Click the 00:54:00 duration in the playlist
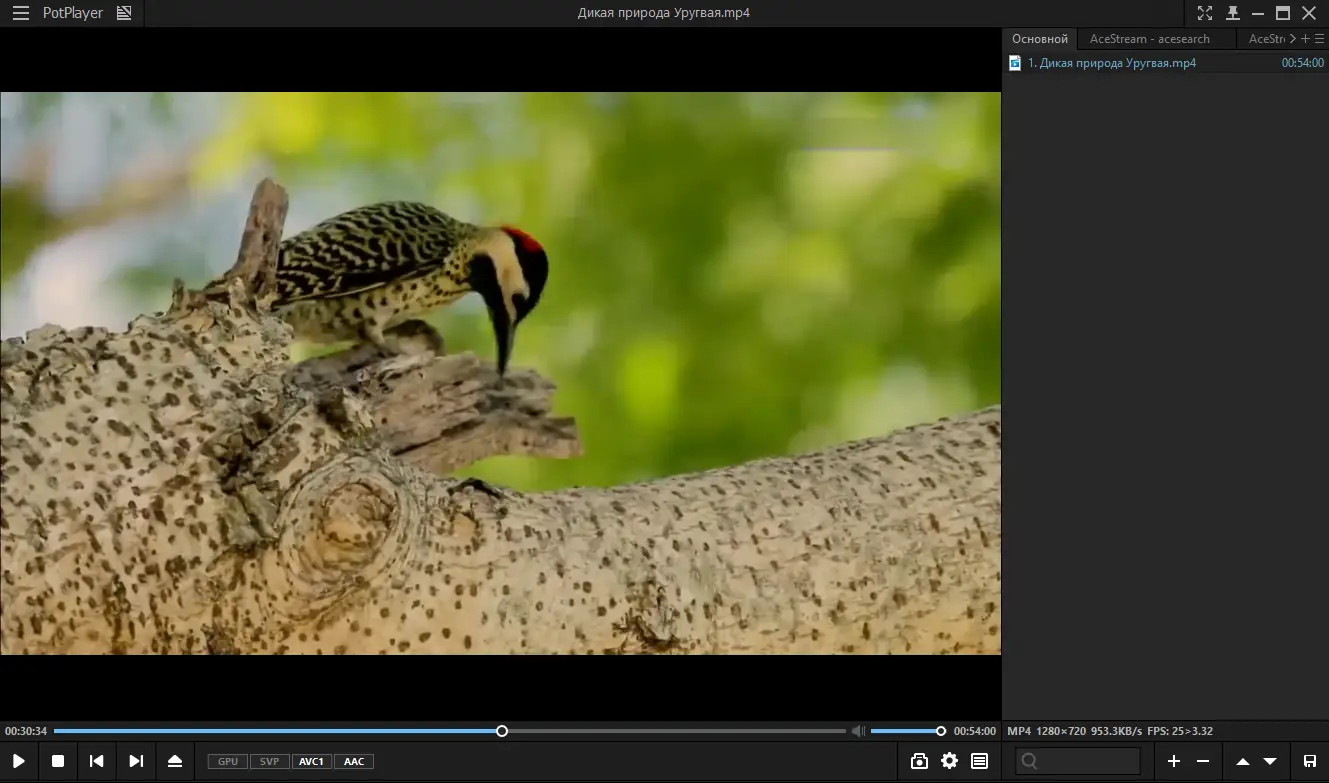The width and height of the screenshot is (1329, 783). coord(1302,63)
